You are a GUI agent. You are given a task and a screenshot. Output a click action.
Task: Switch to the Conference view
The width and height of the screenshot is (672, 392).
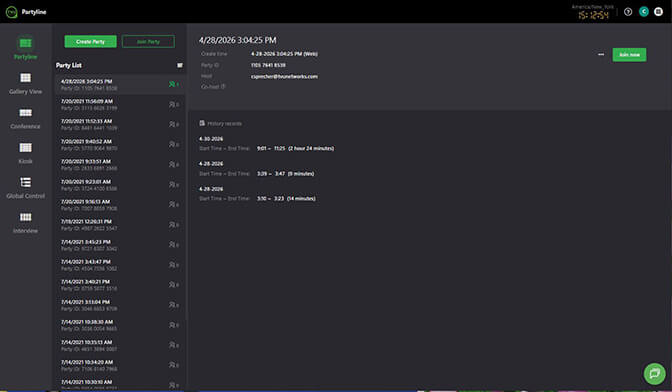coord(25,118)
